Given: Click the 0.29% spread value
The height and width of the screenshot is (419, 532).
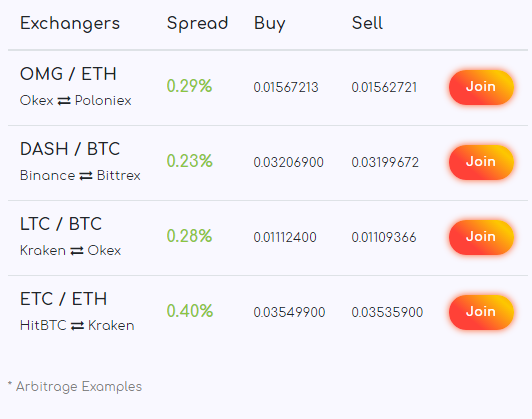Looking at the screenshot, I should pos(189,86).
